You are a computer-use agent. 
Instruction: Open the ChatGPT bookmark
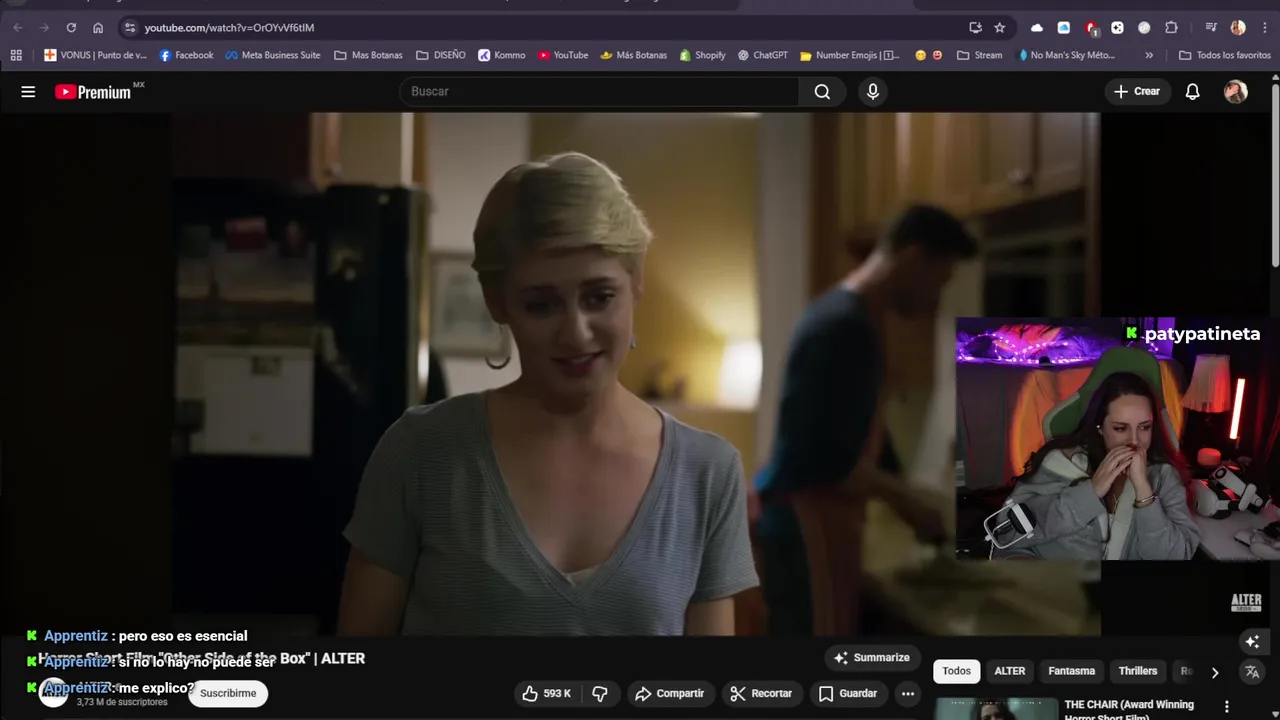click(x=763, y=55)
